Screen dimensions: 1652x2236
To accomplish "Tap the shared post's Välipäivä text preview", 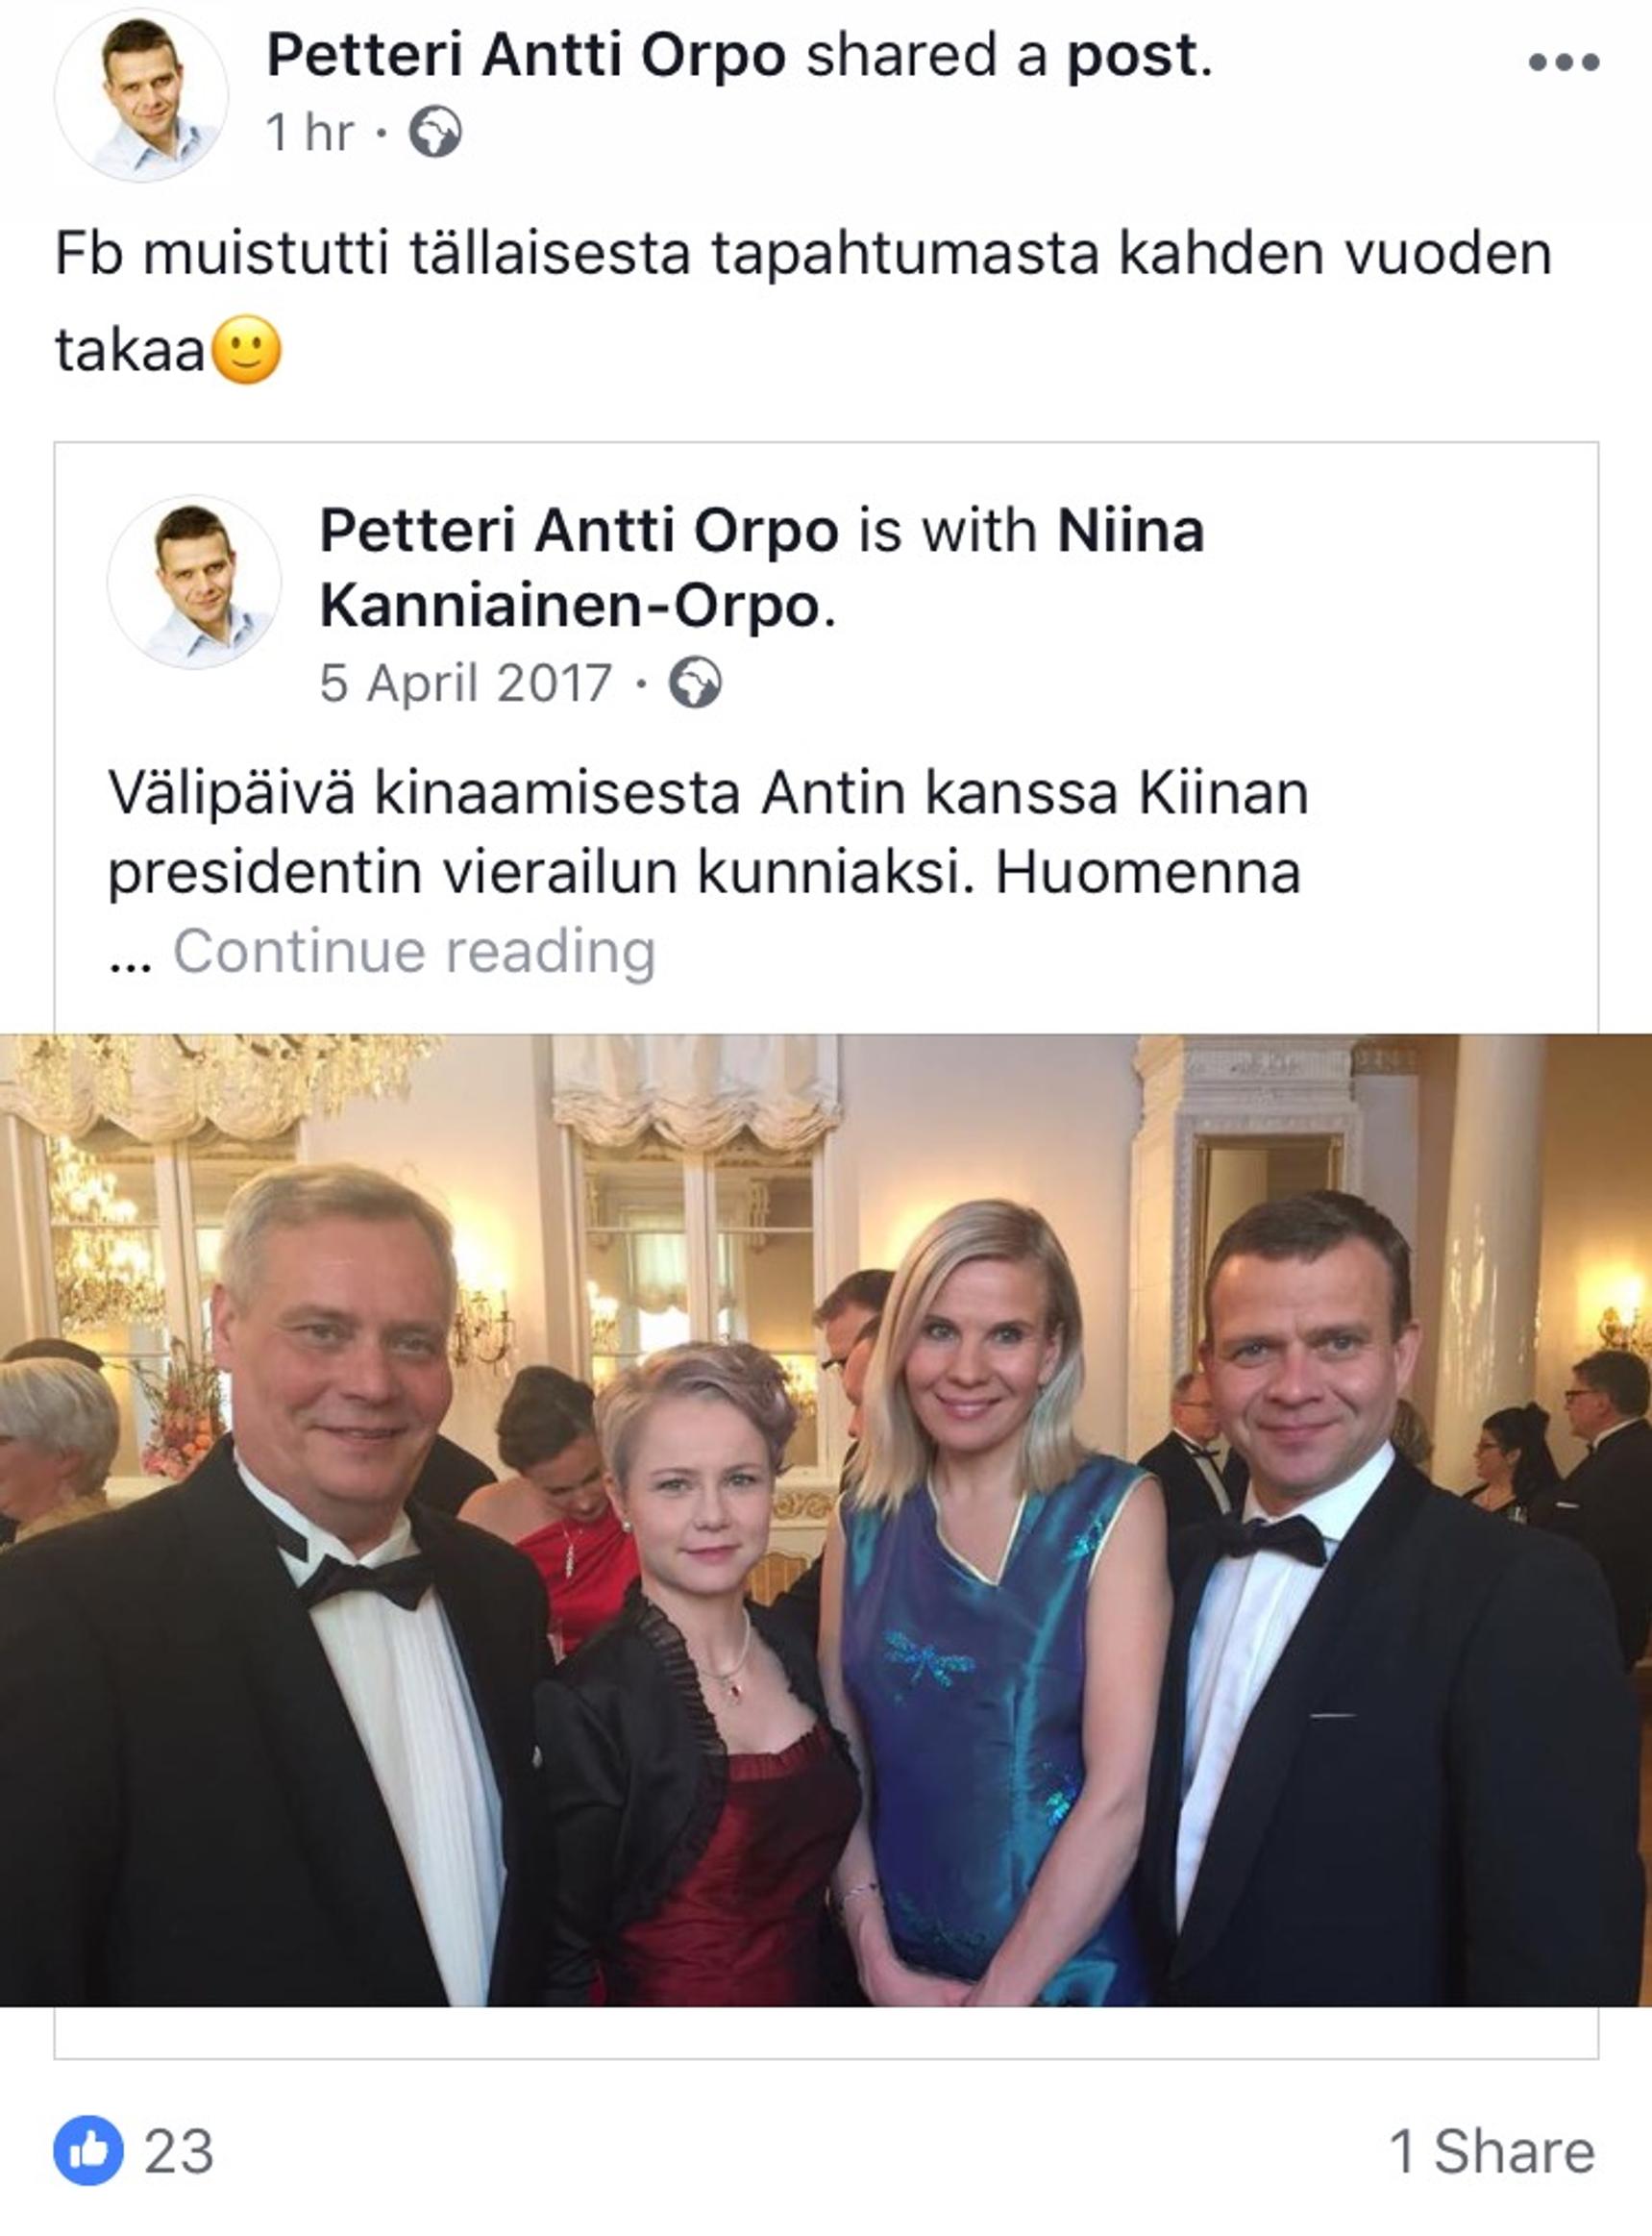I will 708,833.
